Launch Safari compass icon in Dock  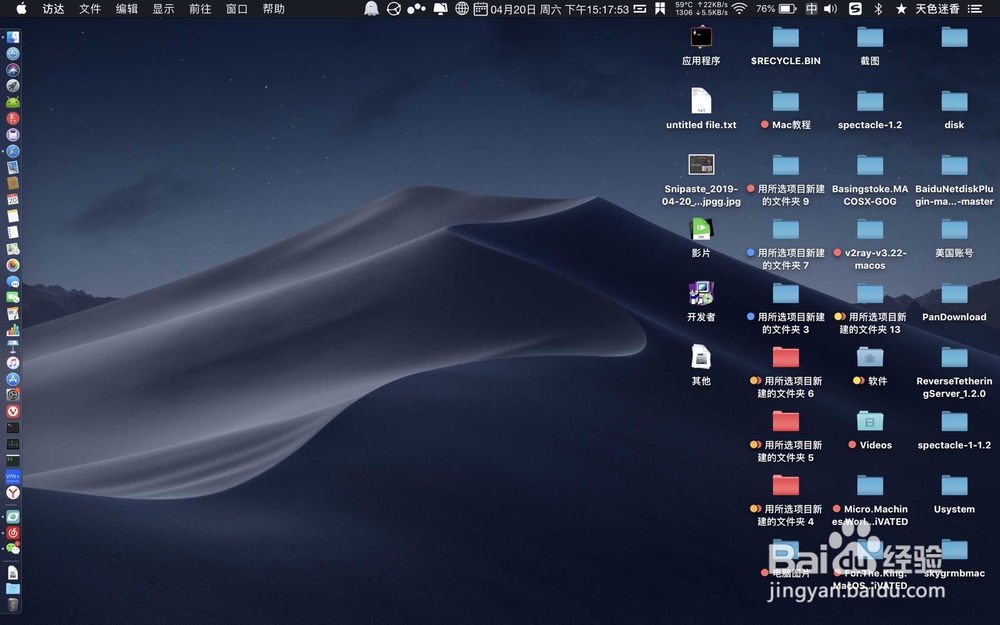(x=13, y=151)
